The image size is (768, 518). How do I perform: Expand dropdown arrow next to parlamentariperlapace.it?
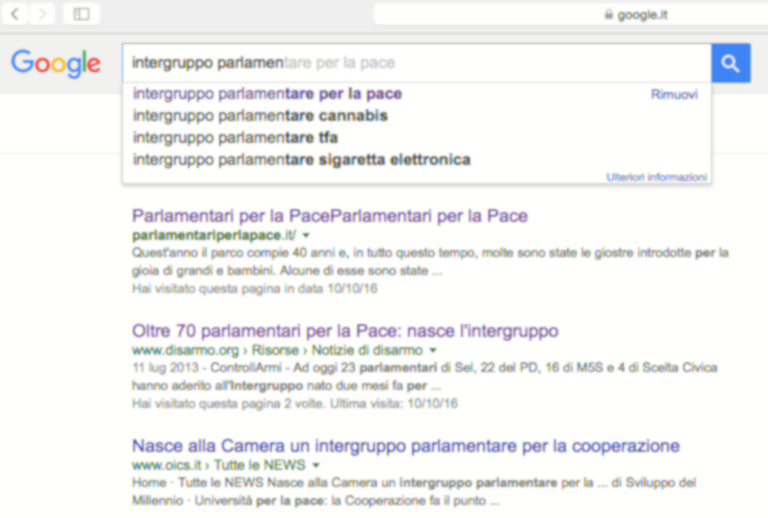tap(306, 235)
